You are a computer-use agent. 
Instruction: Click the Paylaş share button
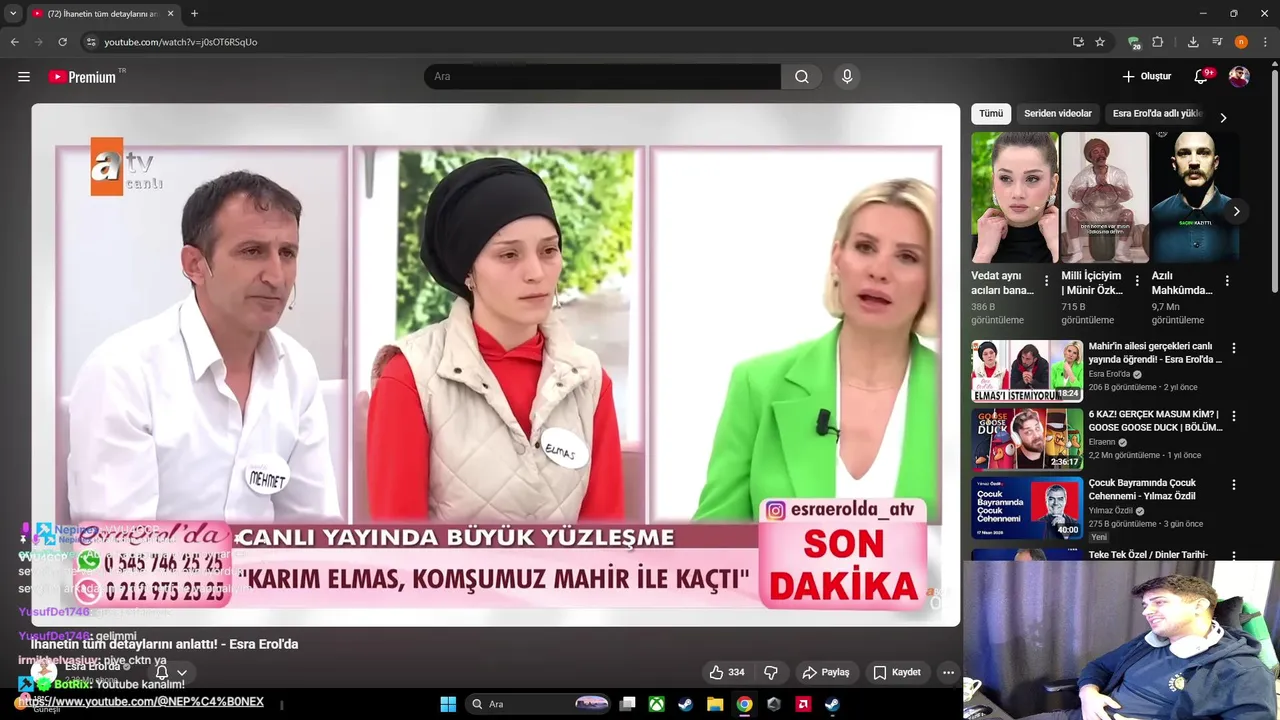pyautogui.click(x=826, y=673)
